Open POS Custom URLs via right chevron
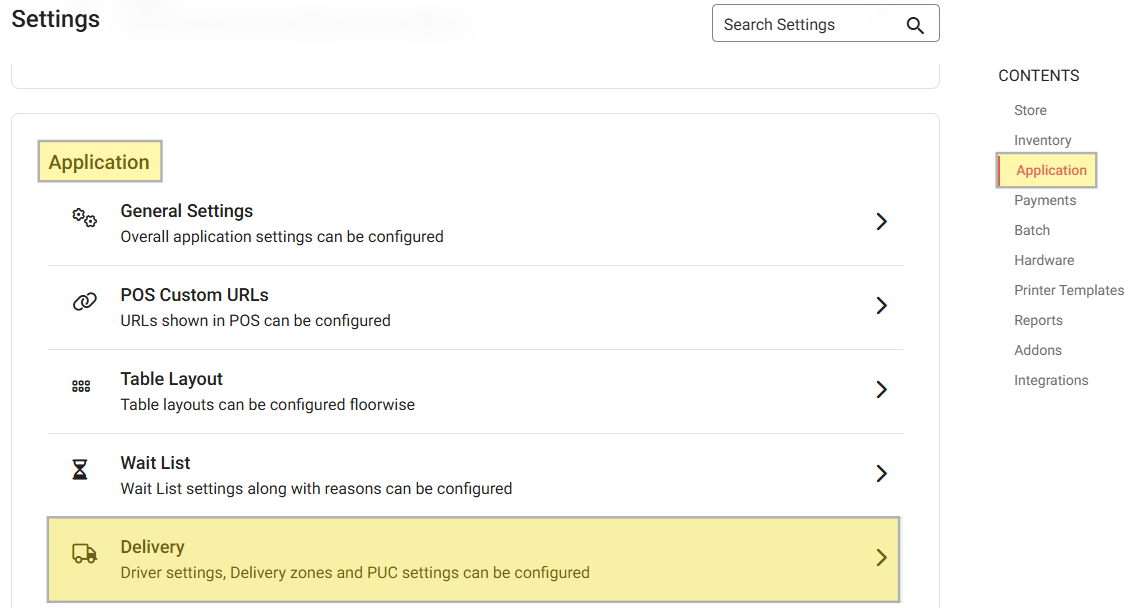 coord(881,306)
